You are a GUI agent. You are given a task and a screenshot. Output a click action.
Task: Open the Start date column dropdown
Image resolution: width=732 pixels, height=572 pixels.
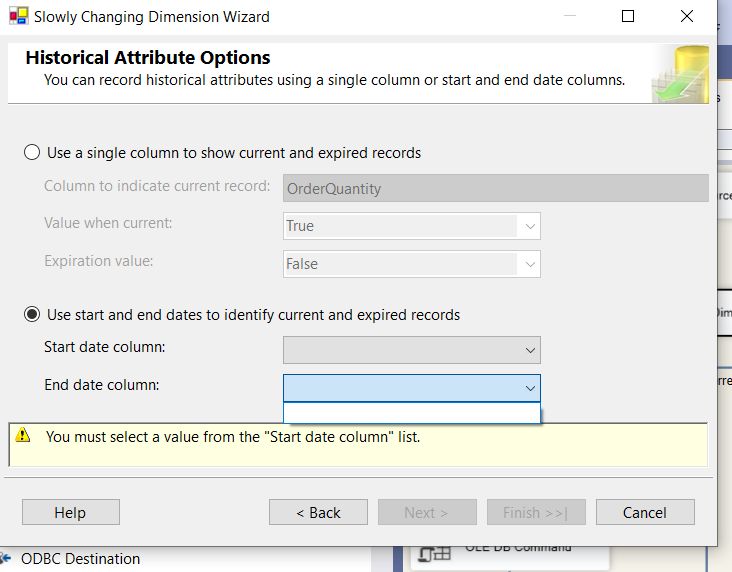[530, 350]
